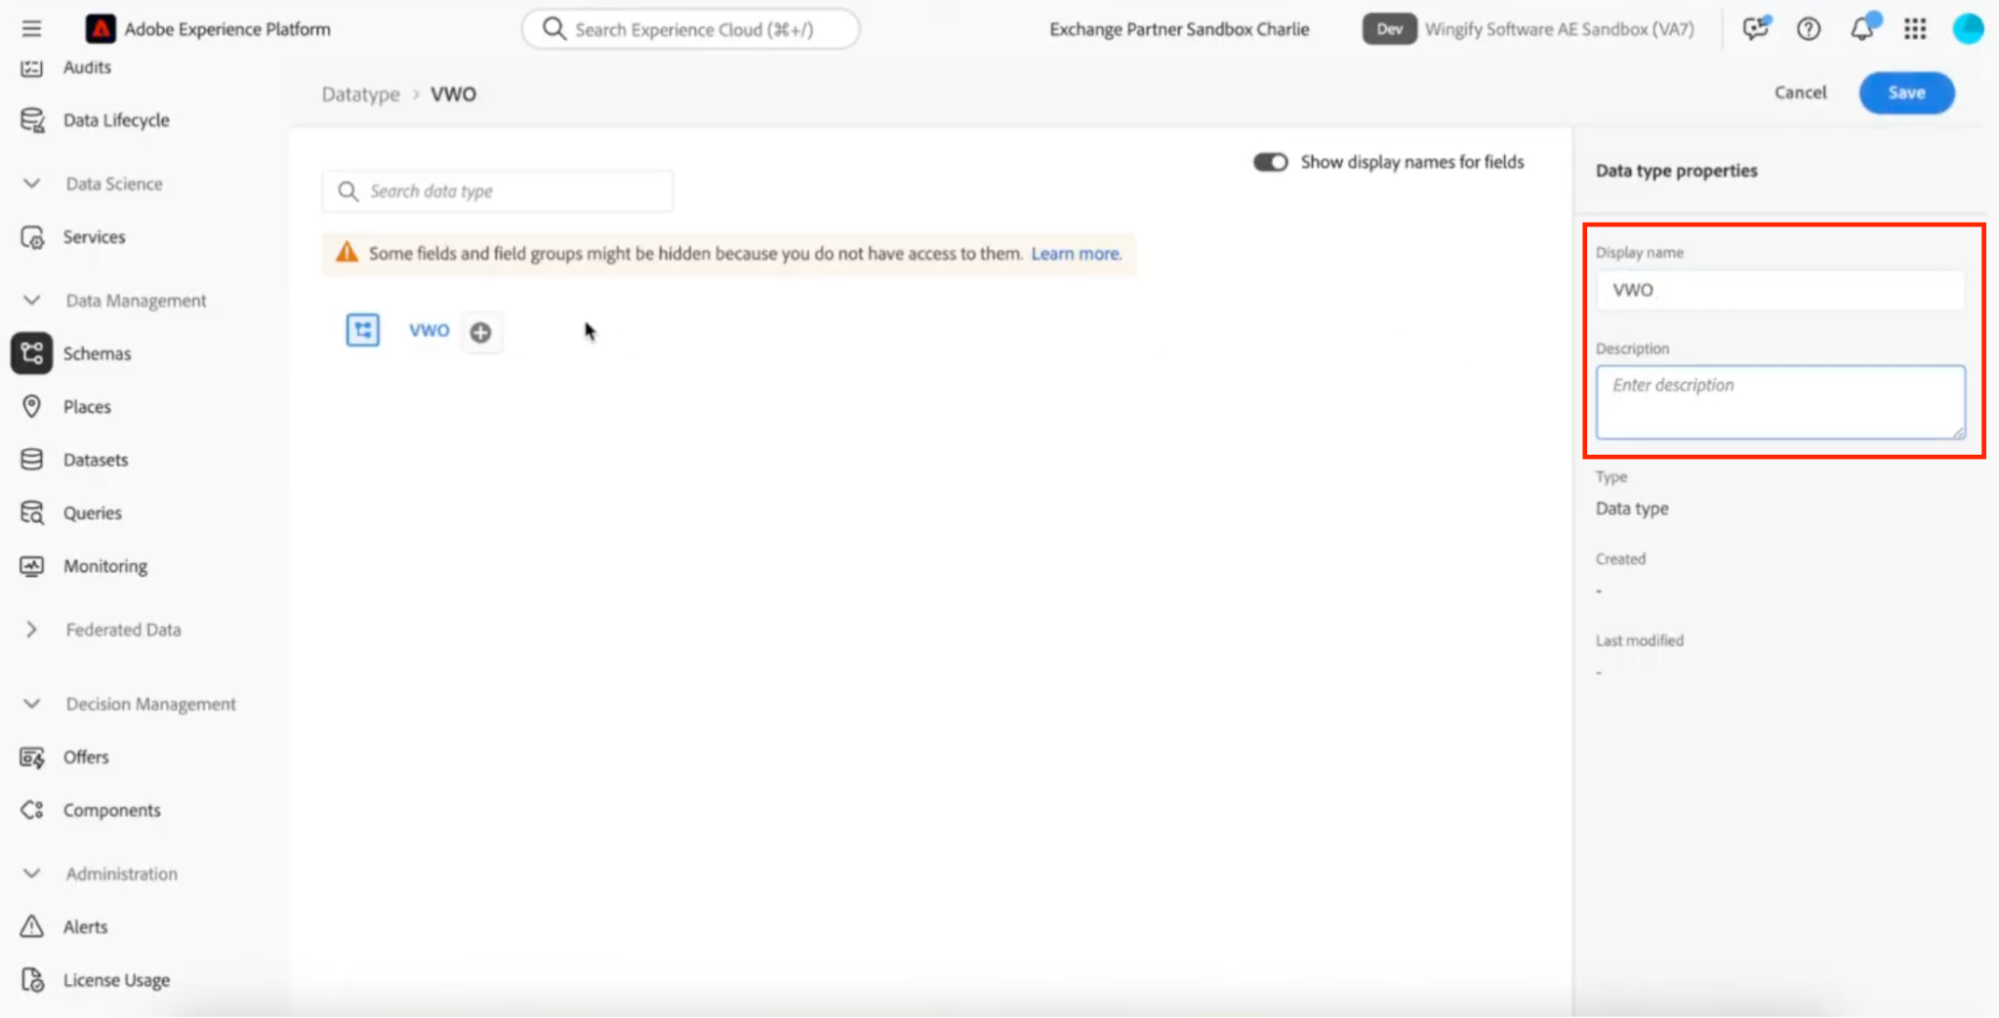Viewport: 1999px width, 1018px height.
Task: Click the Monitoring icon
Action: [32, 566]
